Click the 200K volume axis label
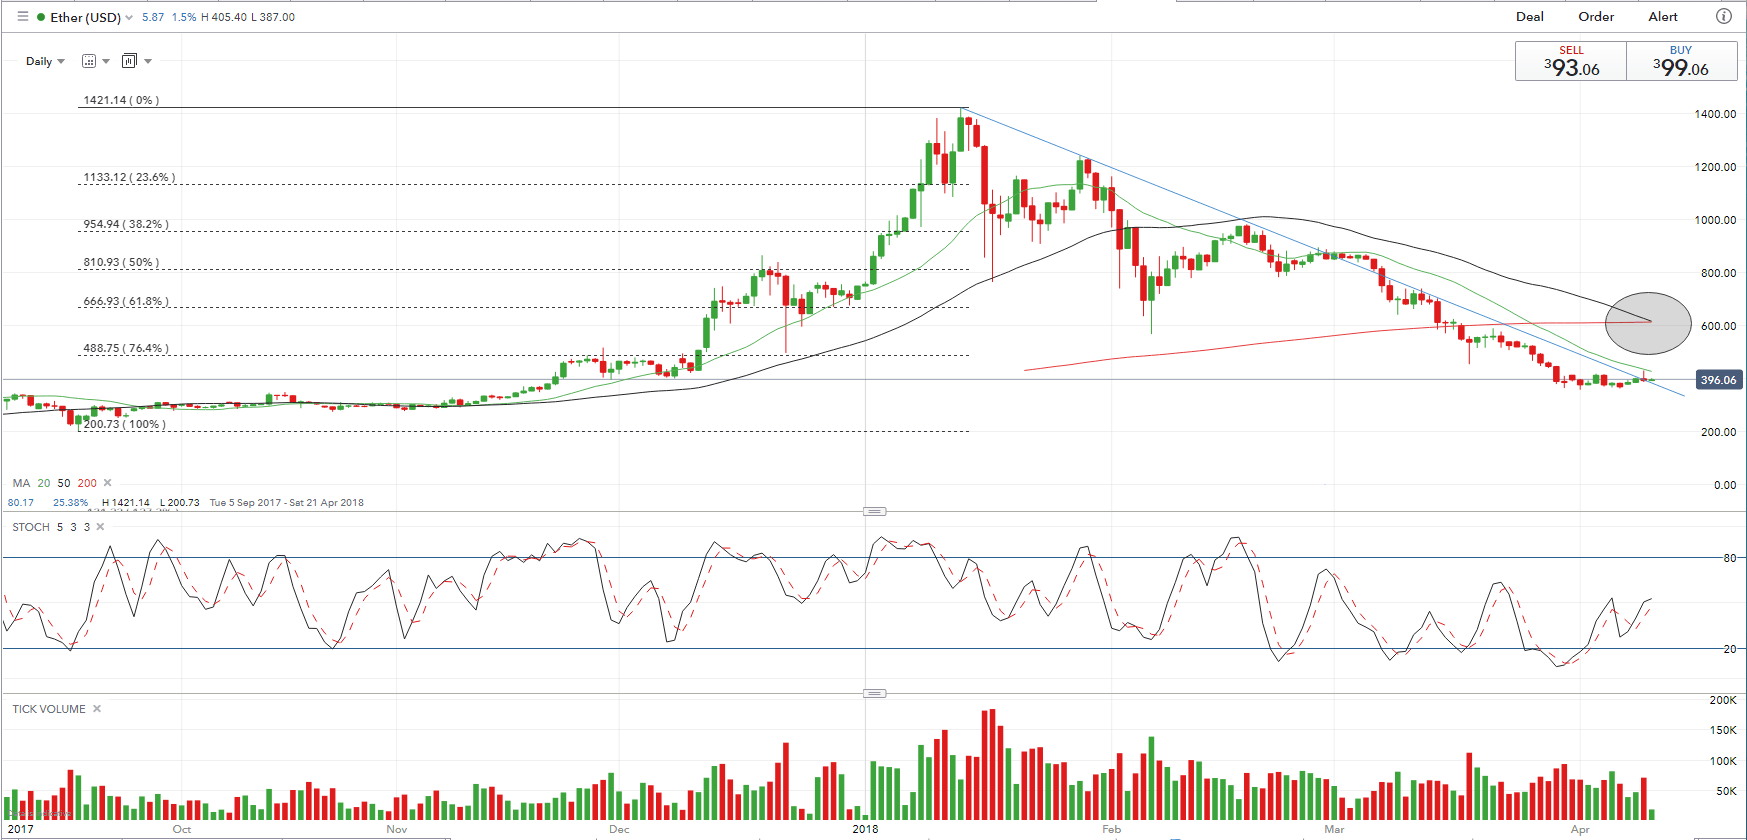The width and height of the screenshot is (1747, 840). click(x=1723, y=700)
